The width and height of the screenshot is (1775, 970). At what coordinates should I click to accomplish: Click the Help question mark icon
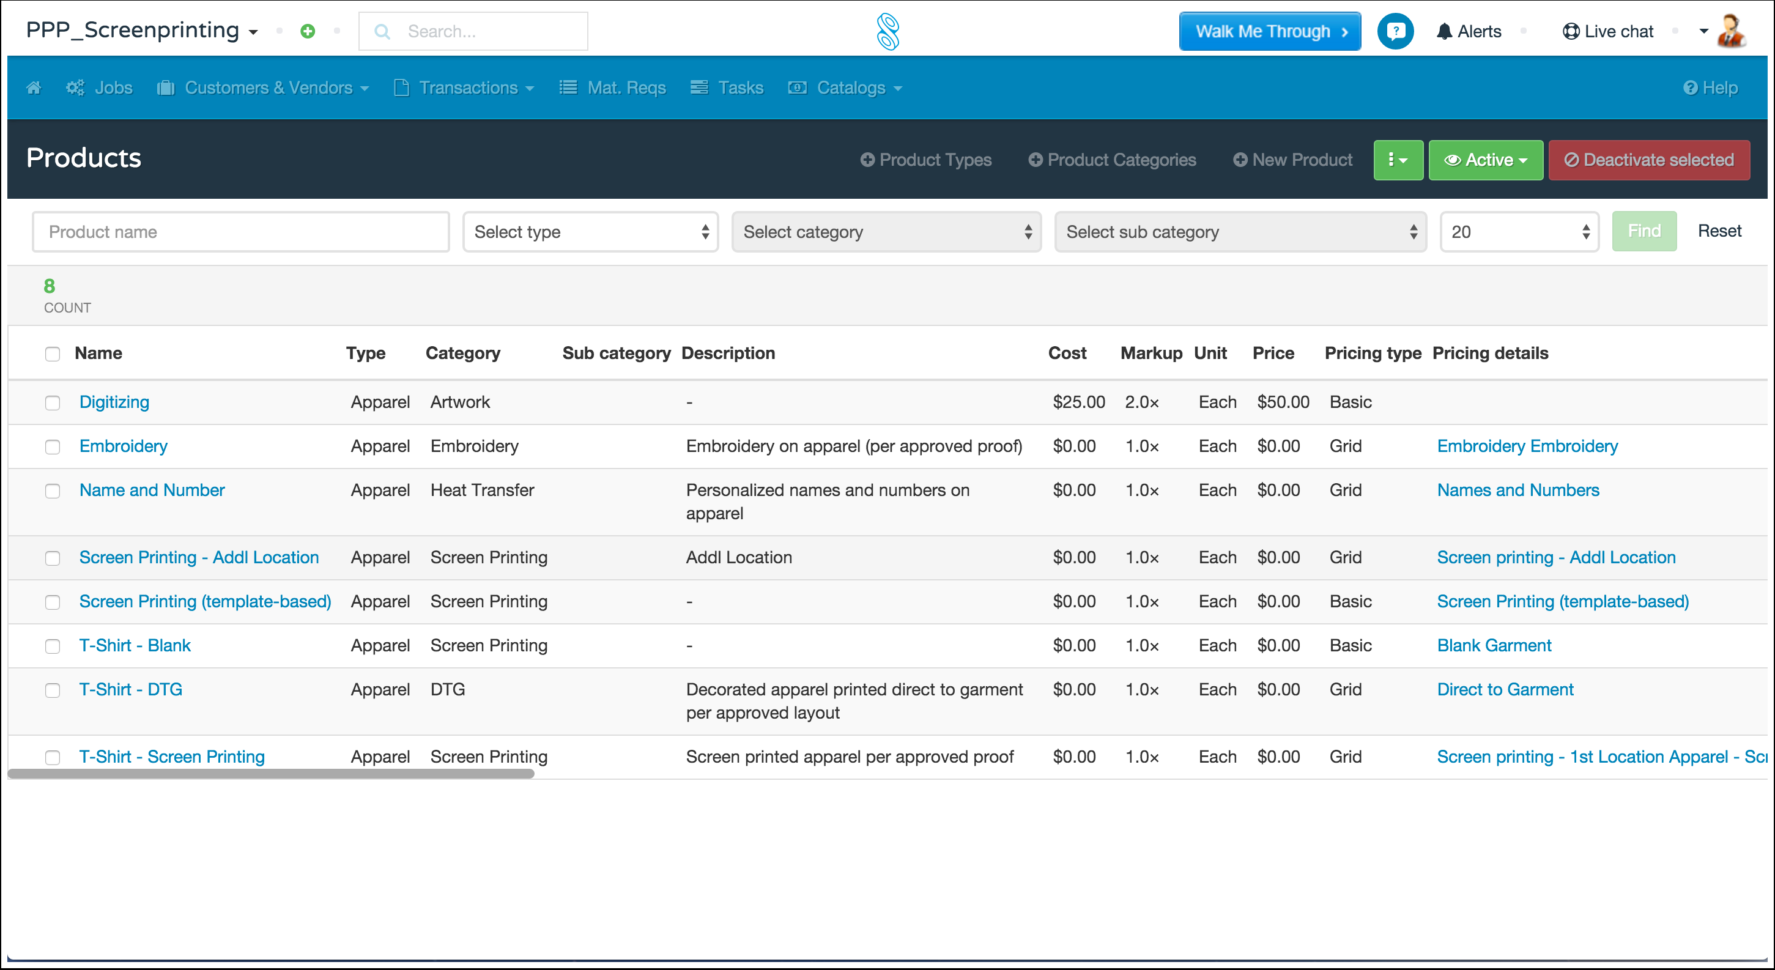[x=1690, y=88]
